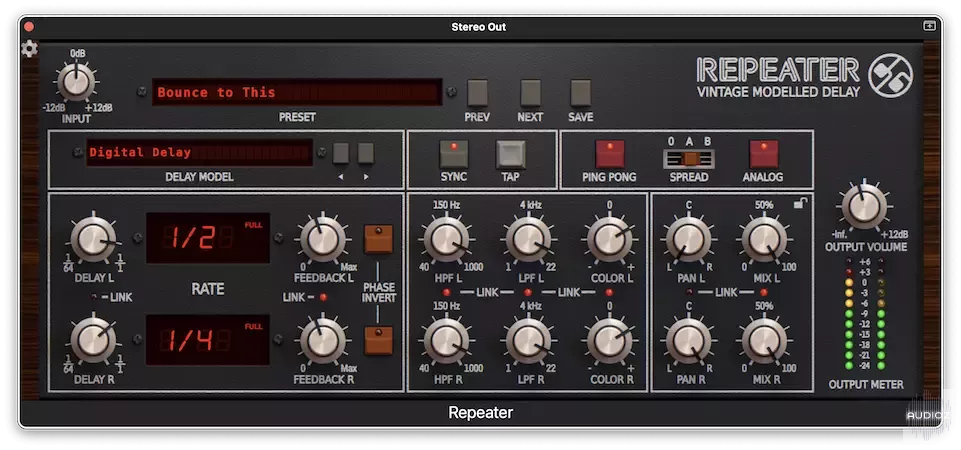Click the OUTPUT VOLUME knob
Viewport: 961px width, 450px height.
(x=864, y=206)
